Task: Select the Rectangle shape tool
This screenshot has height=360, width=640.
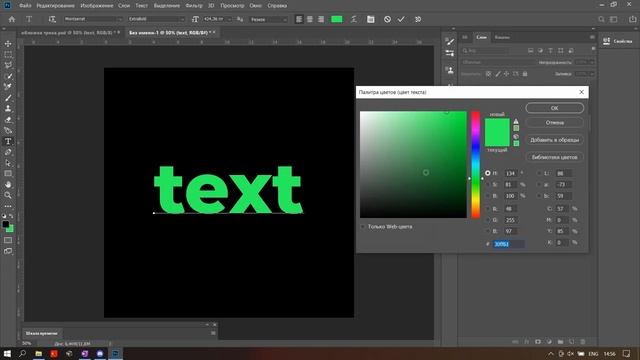Action: [x=8, y=173]
